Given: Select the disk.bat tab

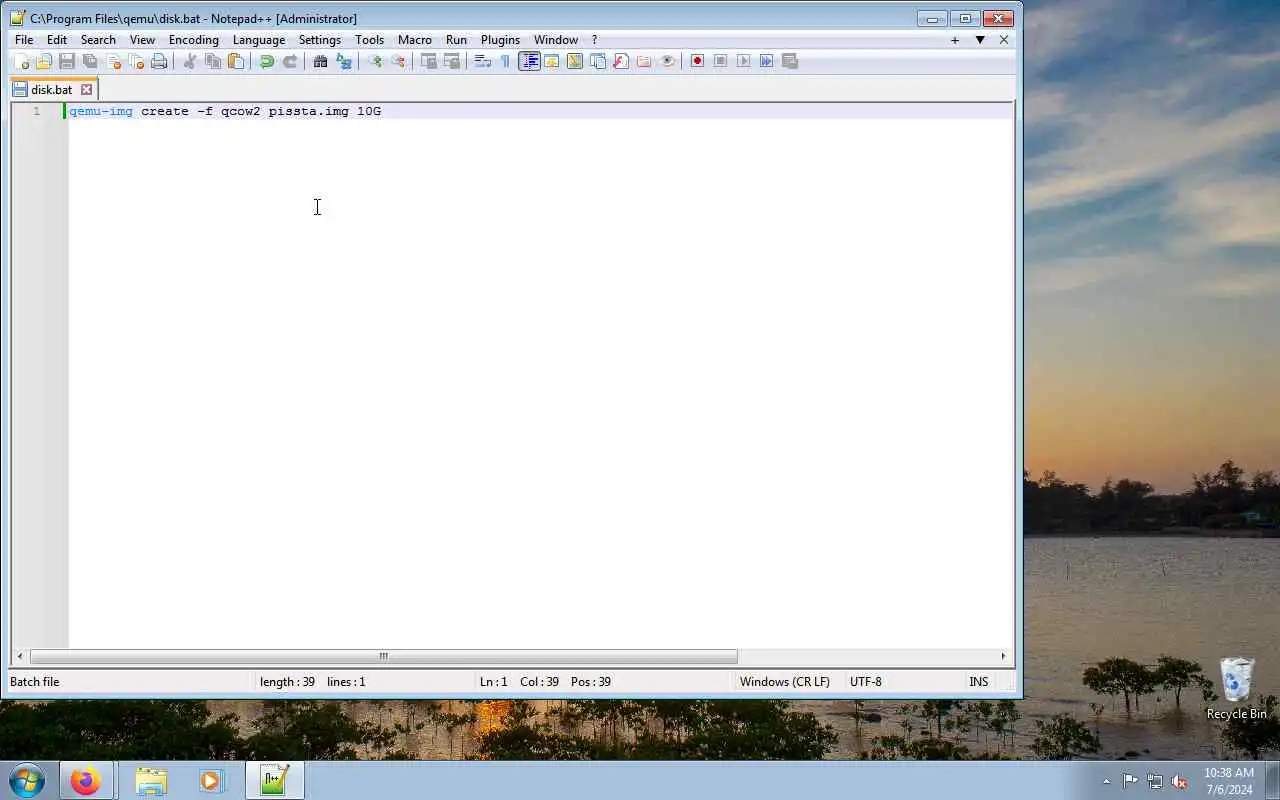Looking at the screenshot, I should [x=51, y=90].
